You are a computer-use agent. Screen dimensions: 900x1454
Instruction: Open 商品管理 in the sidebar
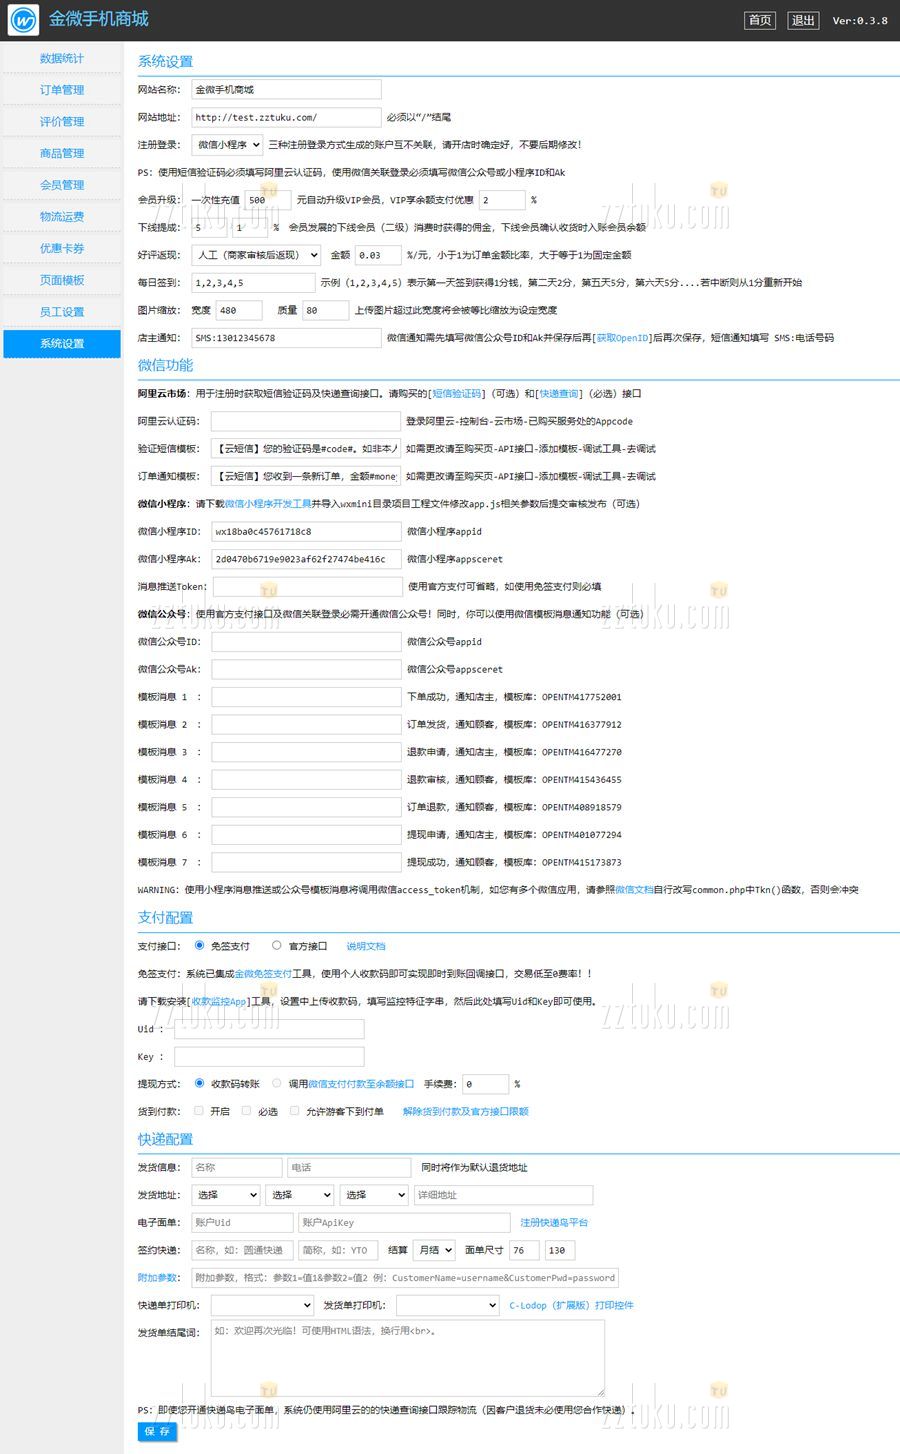click(62, 153)
